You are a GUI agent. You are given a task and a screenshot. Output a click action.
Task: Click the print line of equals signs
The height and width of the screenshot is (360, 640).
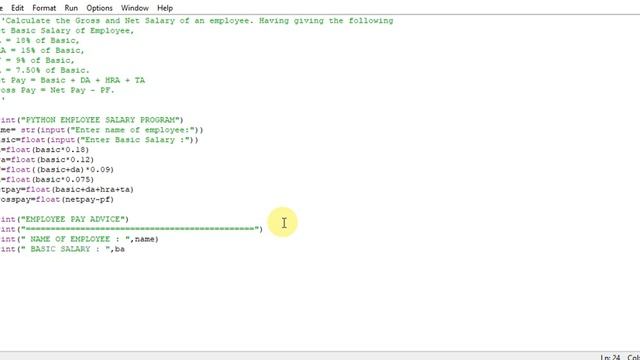131,229
